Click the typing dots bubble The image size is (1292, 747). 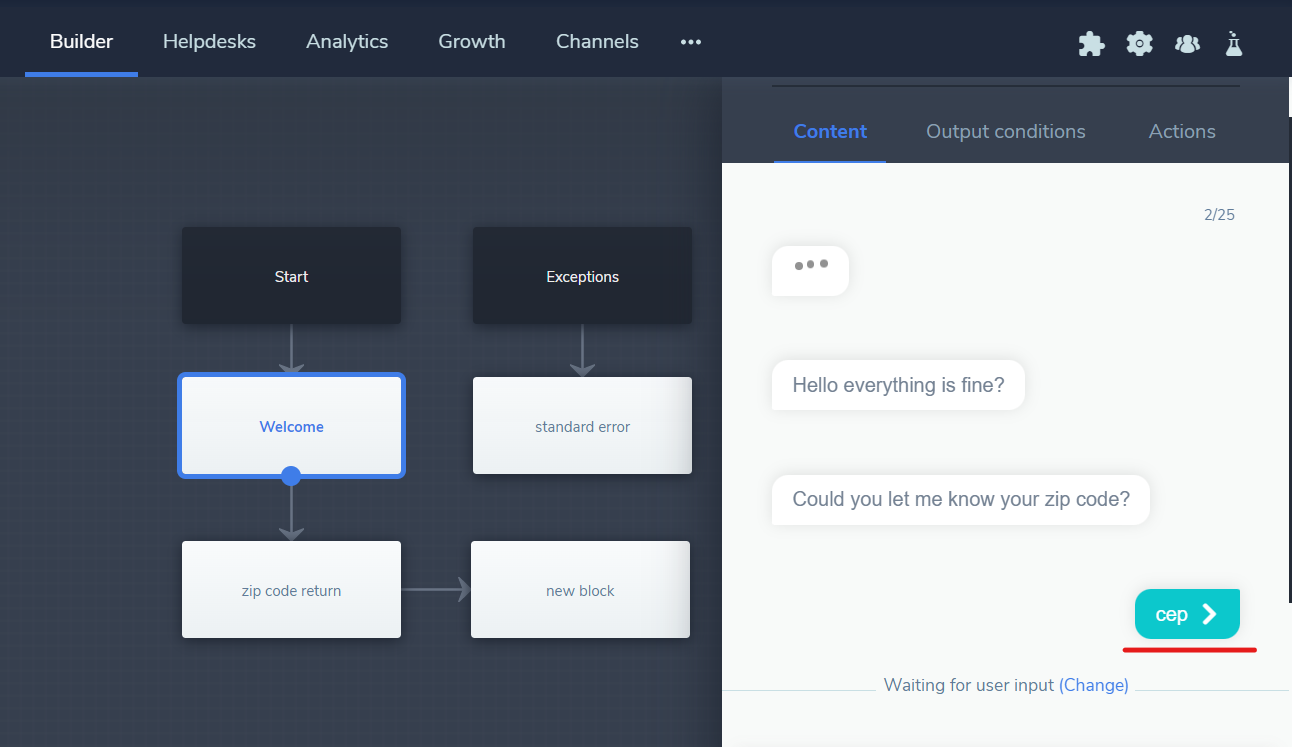[x=810, y=270]
